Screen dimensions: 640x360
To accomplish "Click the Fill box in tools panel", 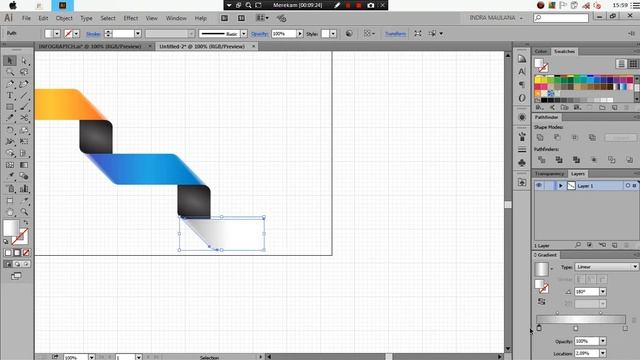I will pos(11,228).
